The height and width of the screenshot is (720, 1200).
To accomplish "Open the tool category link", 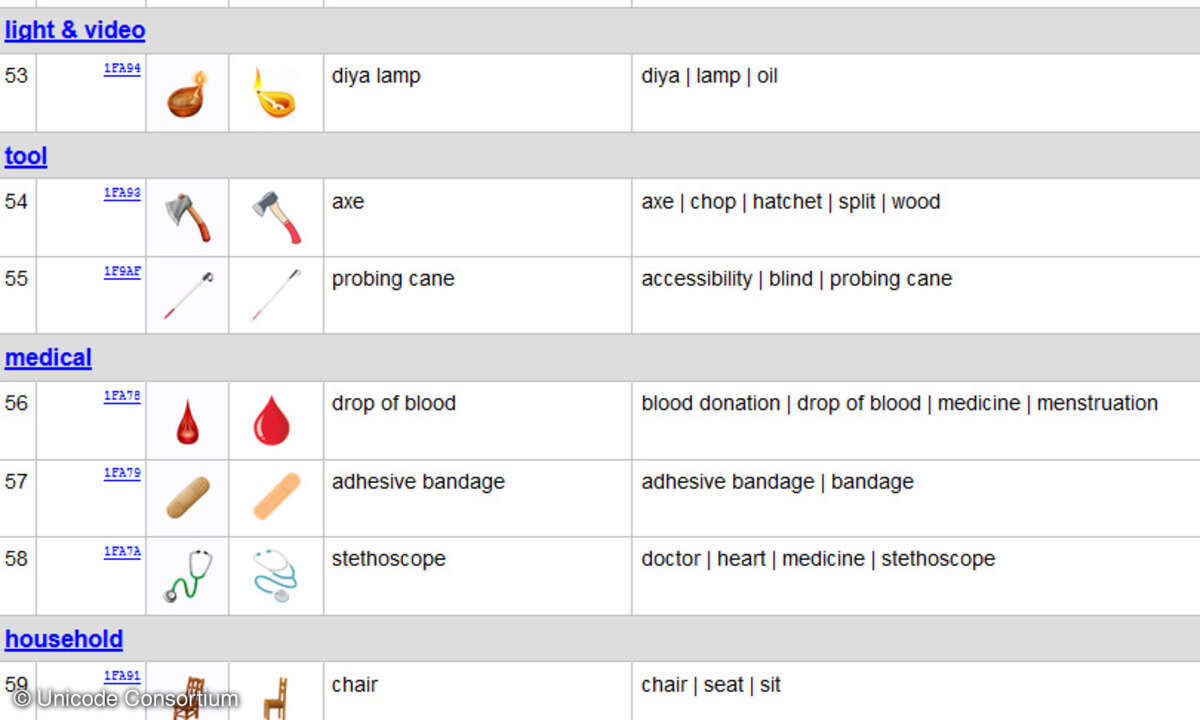I will [26, 156].
